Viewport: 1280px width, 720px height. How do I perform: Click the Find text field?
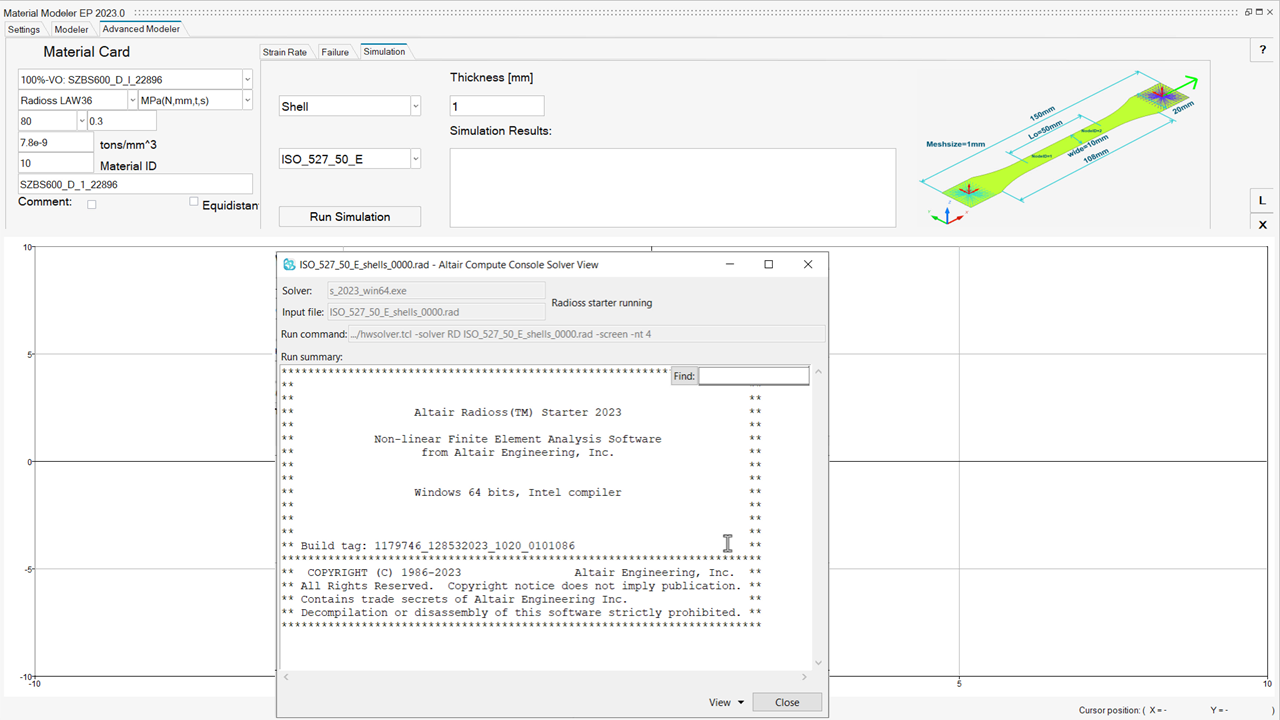click(x=753, y=376)
